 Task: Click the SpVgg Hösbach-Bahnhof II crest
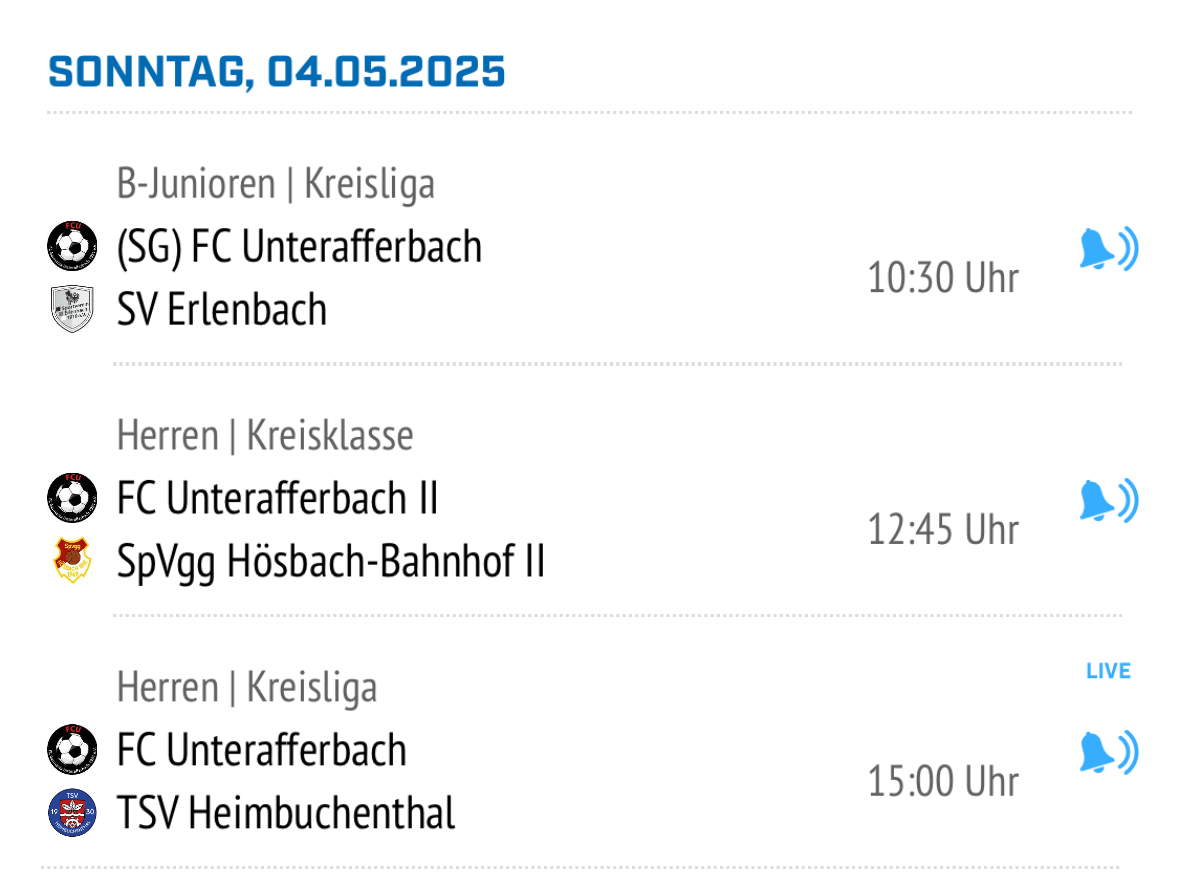(x=72, y=560)
